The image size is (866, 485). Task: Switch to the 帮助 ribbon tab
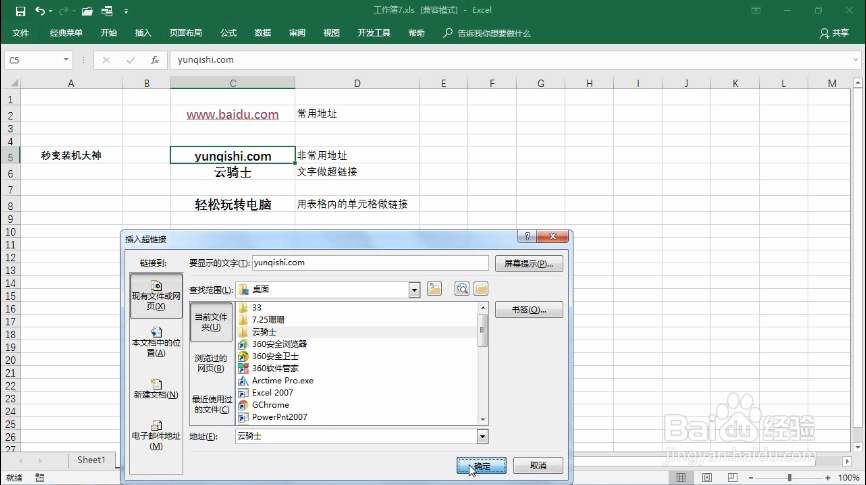point(416,33)
